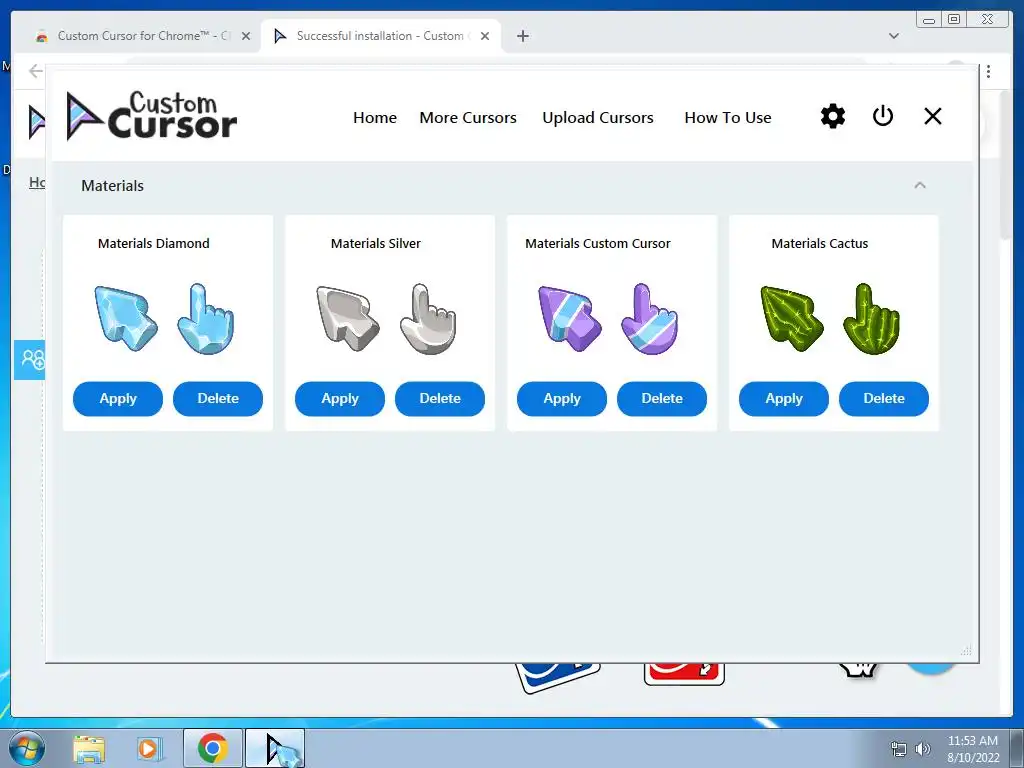Open the More Cursors menu item
Image resolution: width=1024 pixels, height=768 pixels.
(x=468, y=118)
